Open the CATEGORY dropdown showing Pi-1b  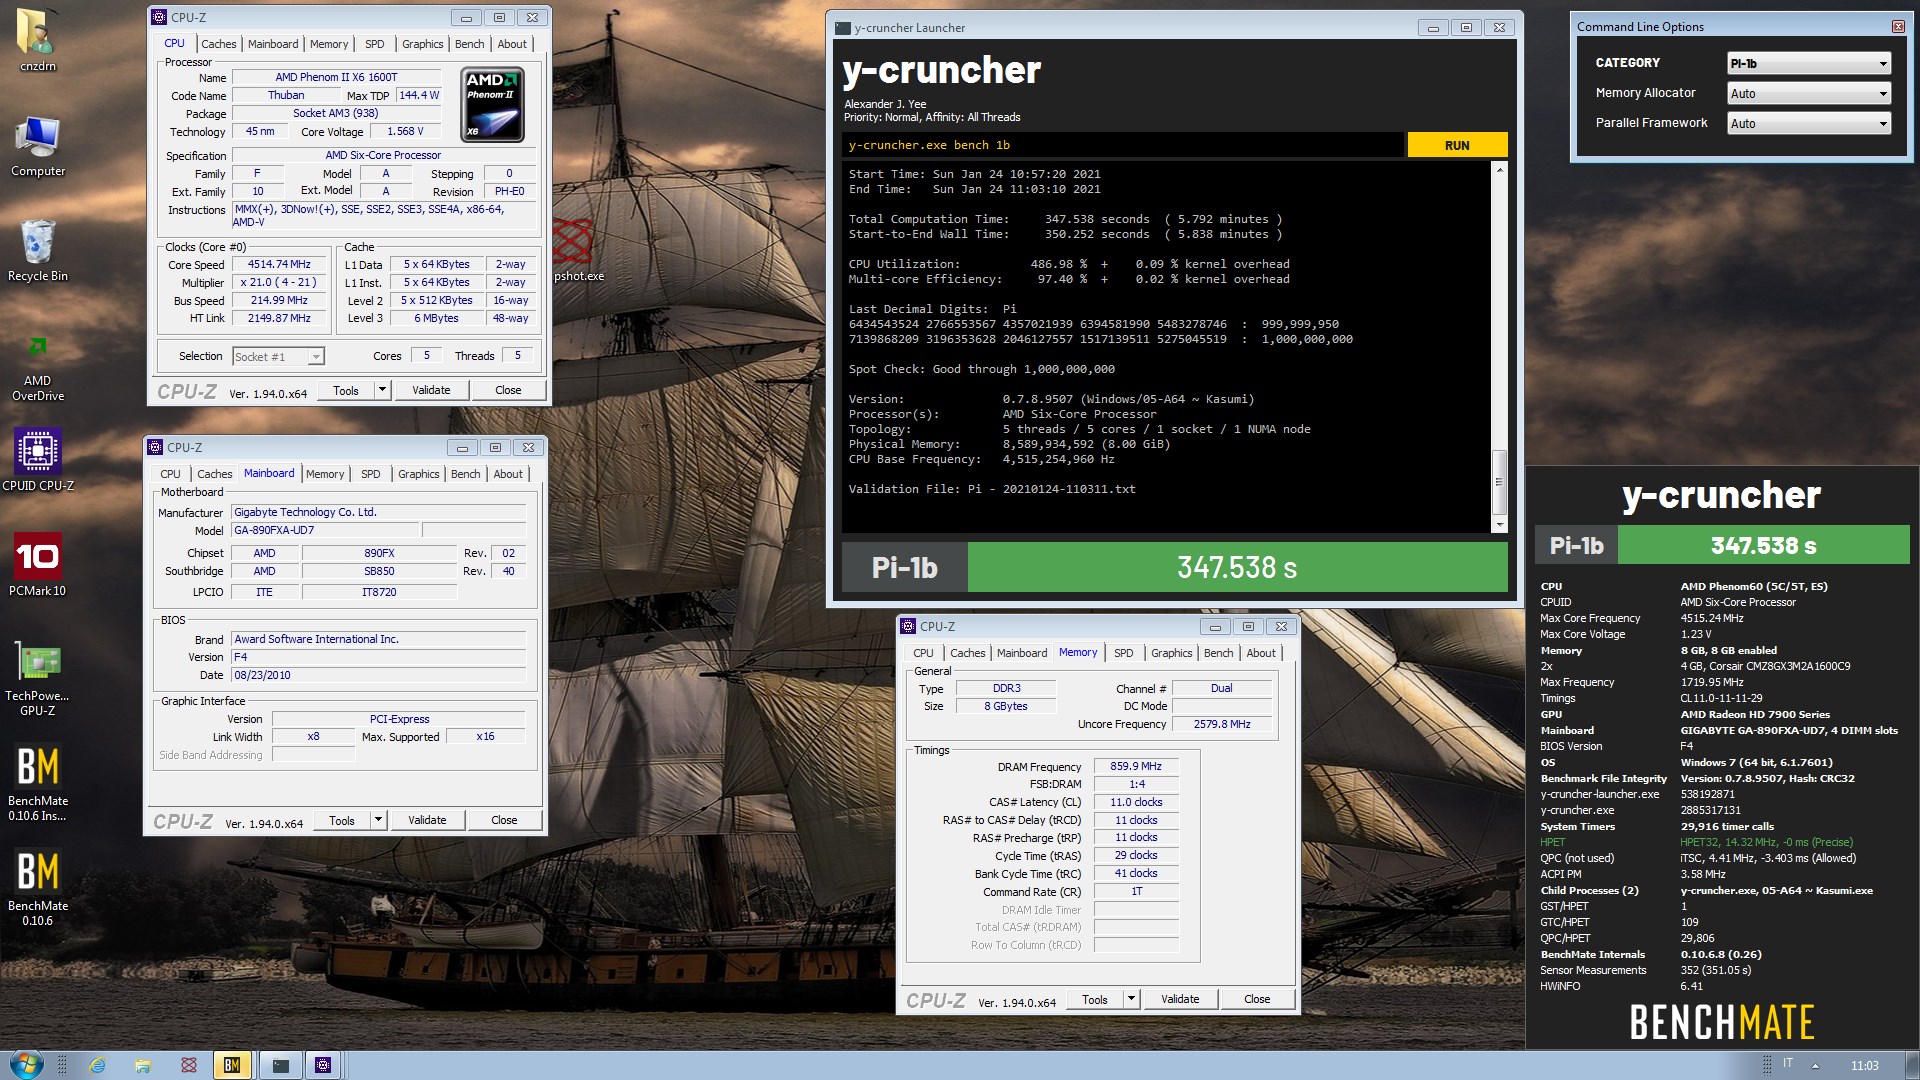pyautogui.click(x=1809, y=63)
